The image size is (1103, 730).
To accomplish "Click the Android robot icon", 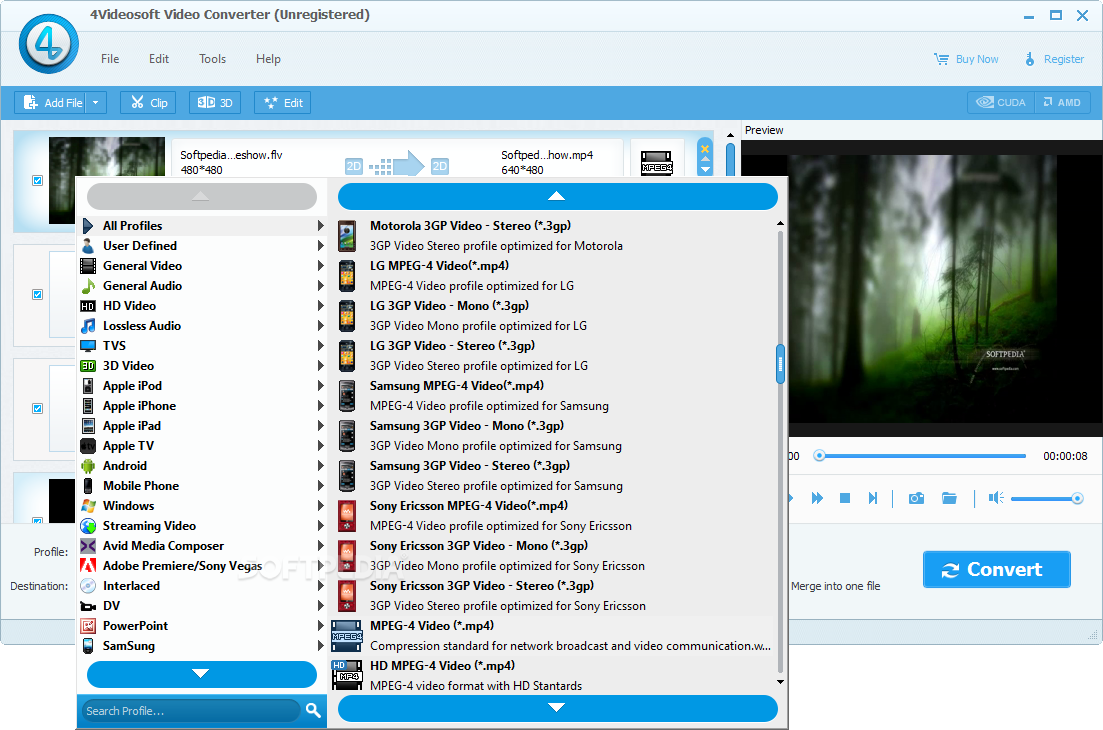I will (x=88, y=466).
